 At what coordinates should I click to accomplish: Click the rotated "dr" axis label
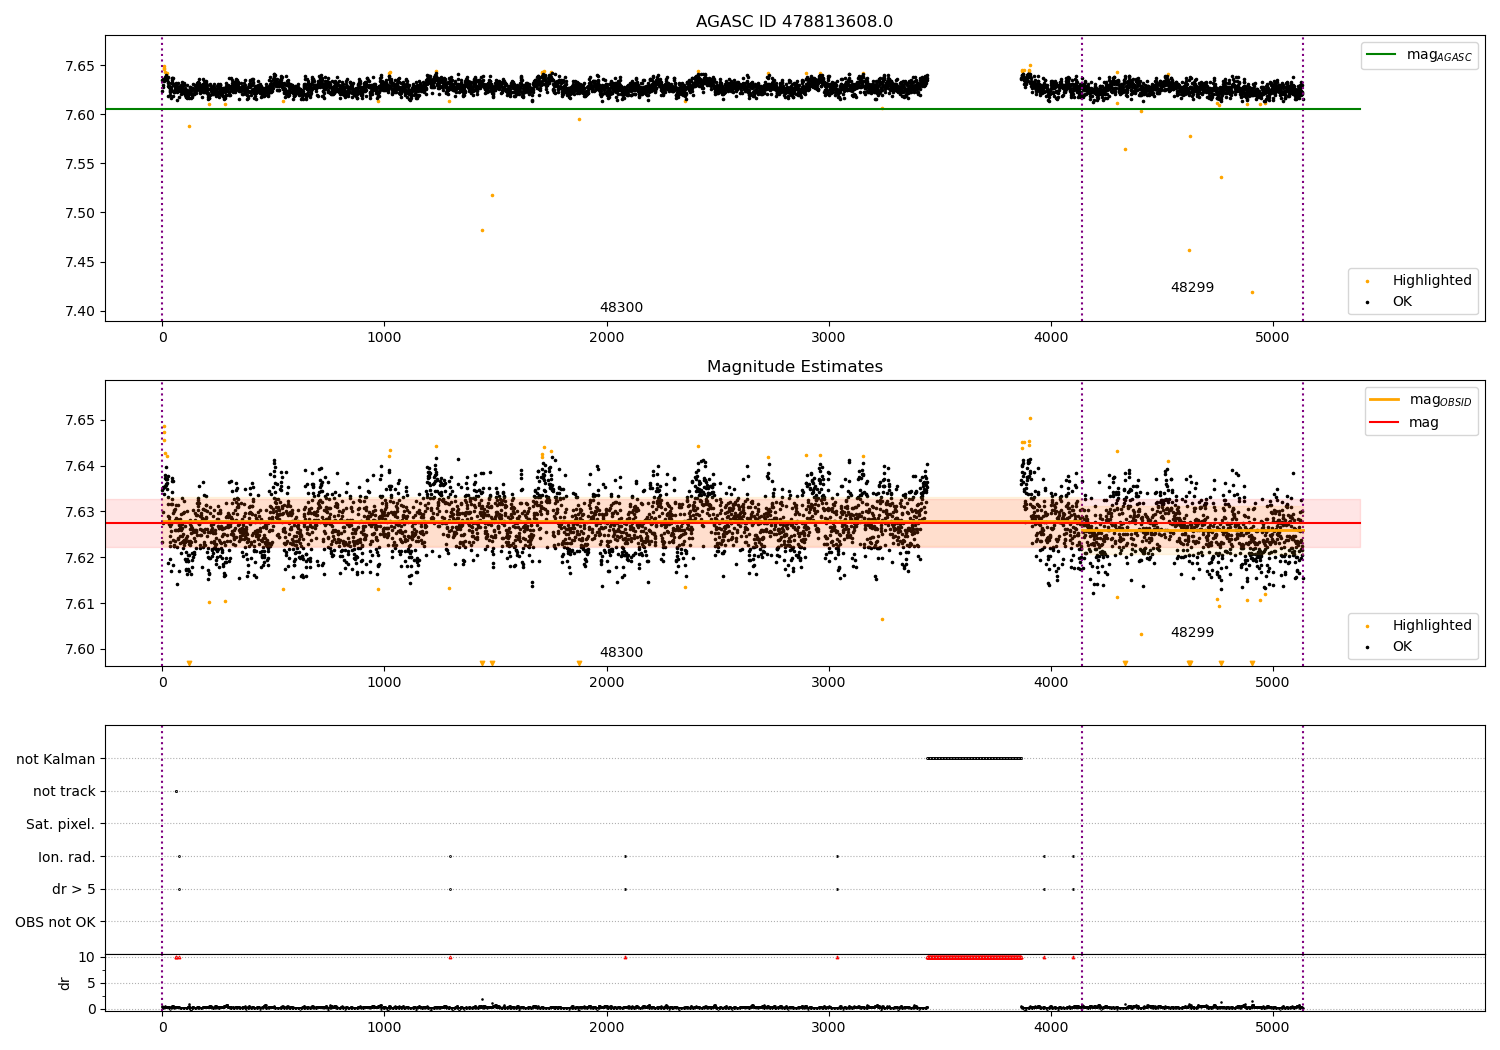[x=65, y=983]
